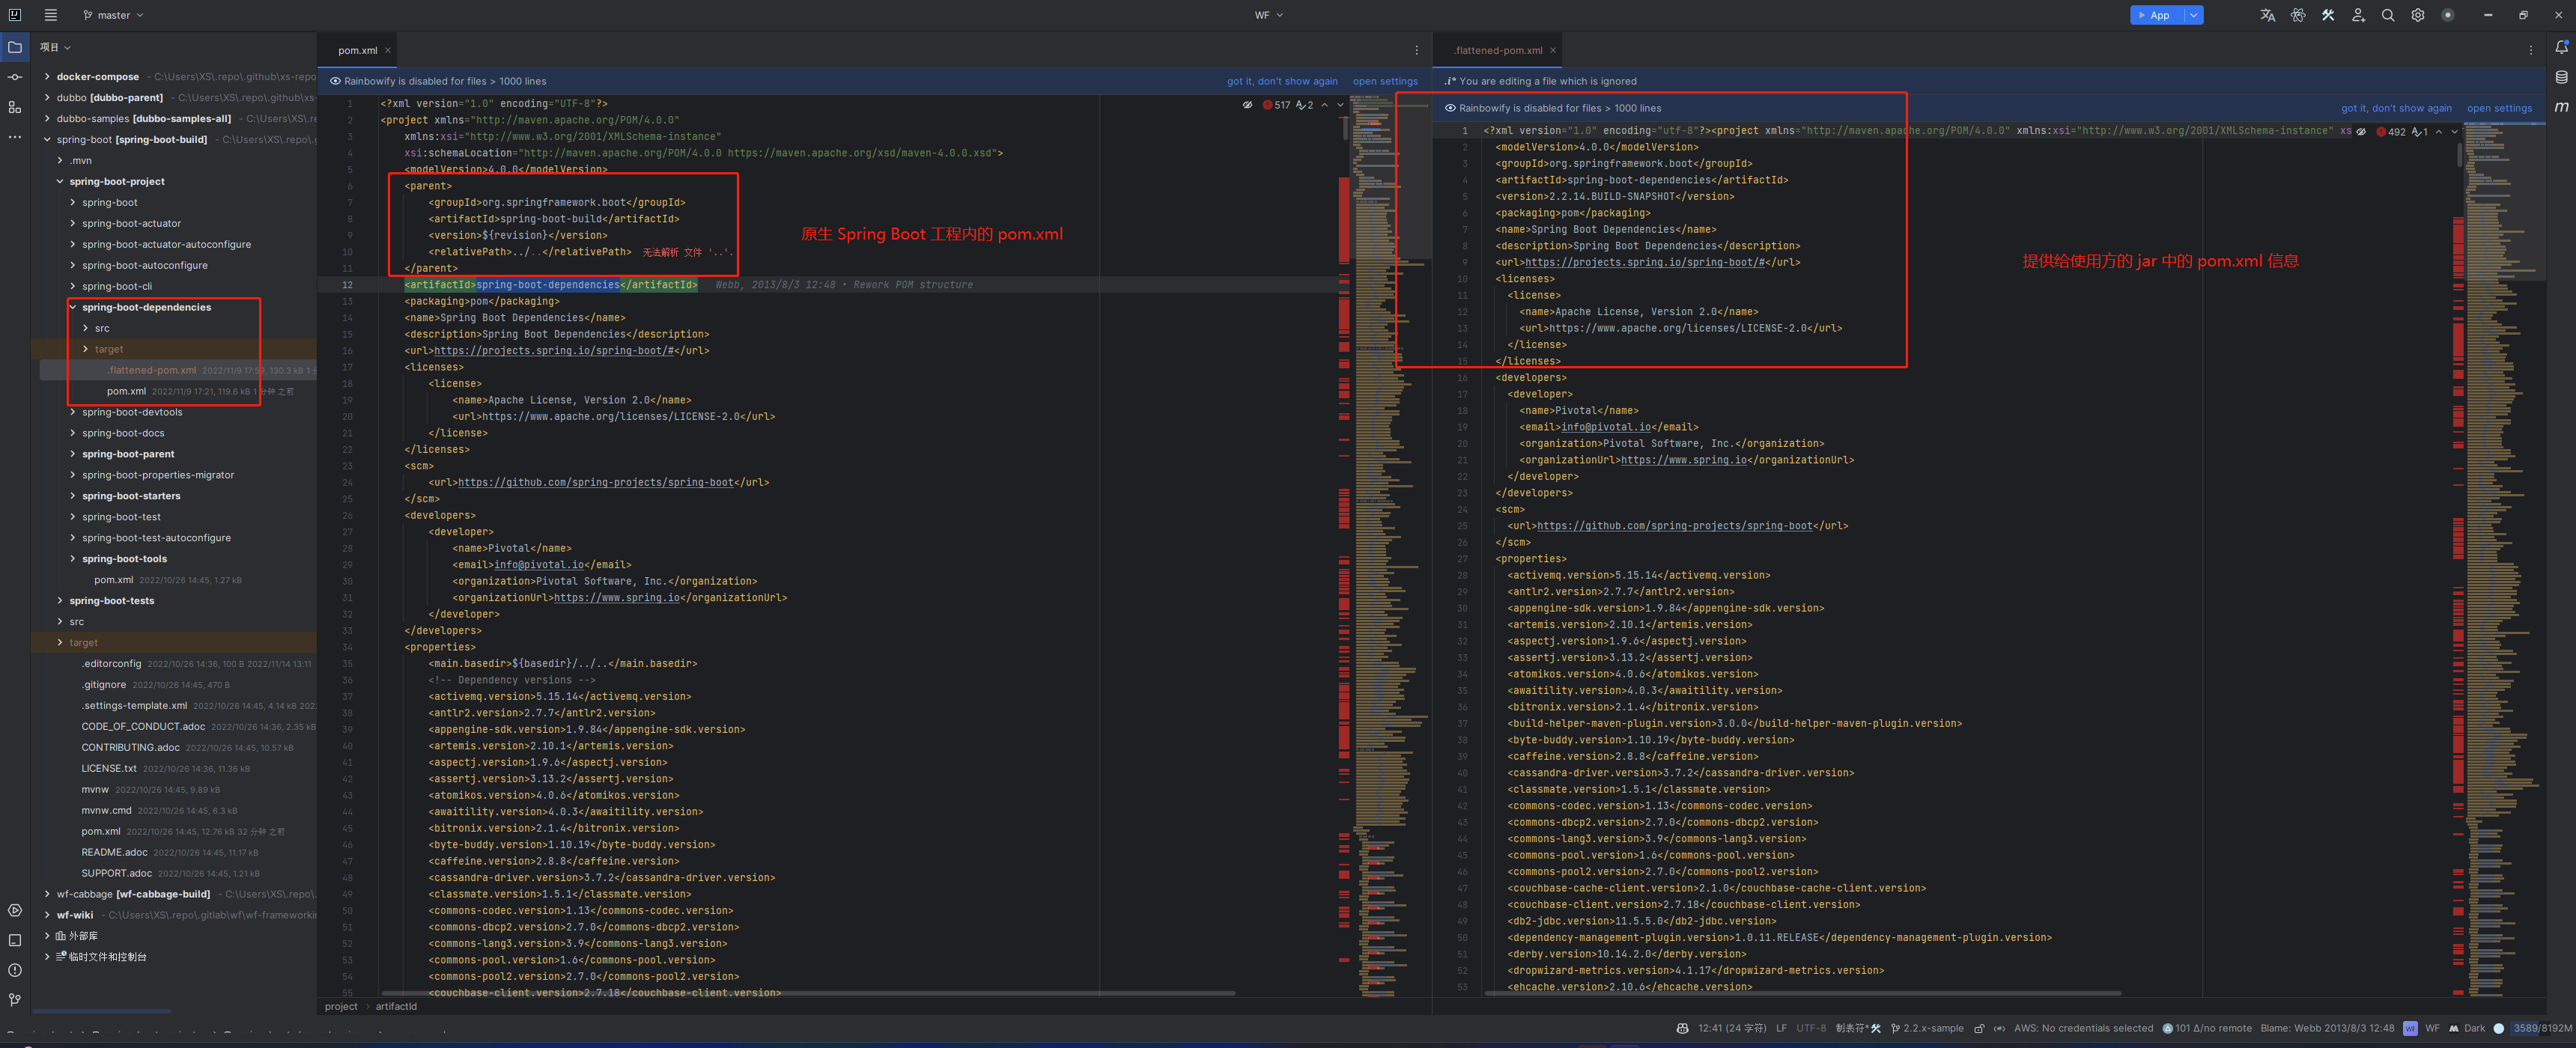
Task: Expand the spring-boot-tests project node
Action: [x=60, y=600]
